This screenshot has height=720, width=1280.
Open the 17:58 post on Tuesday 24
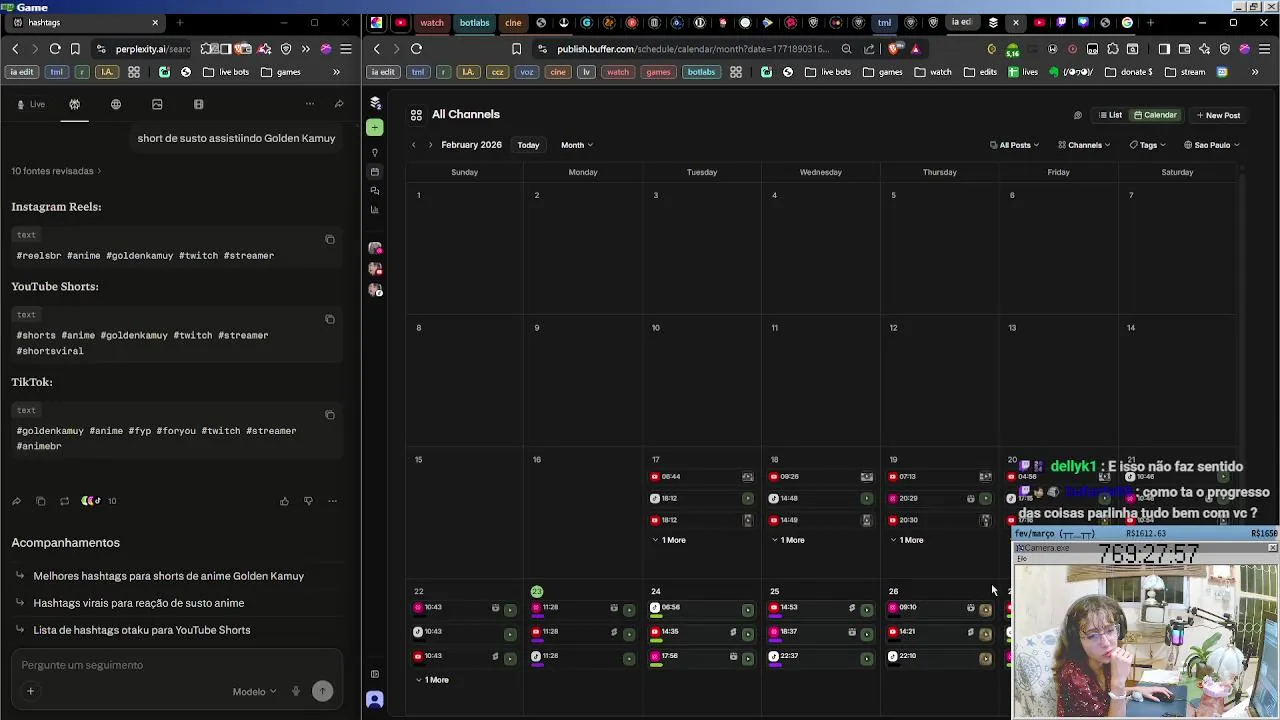(x=701, y=656)
